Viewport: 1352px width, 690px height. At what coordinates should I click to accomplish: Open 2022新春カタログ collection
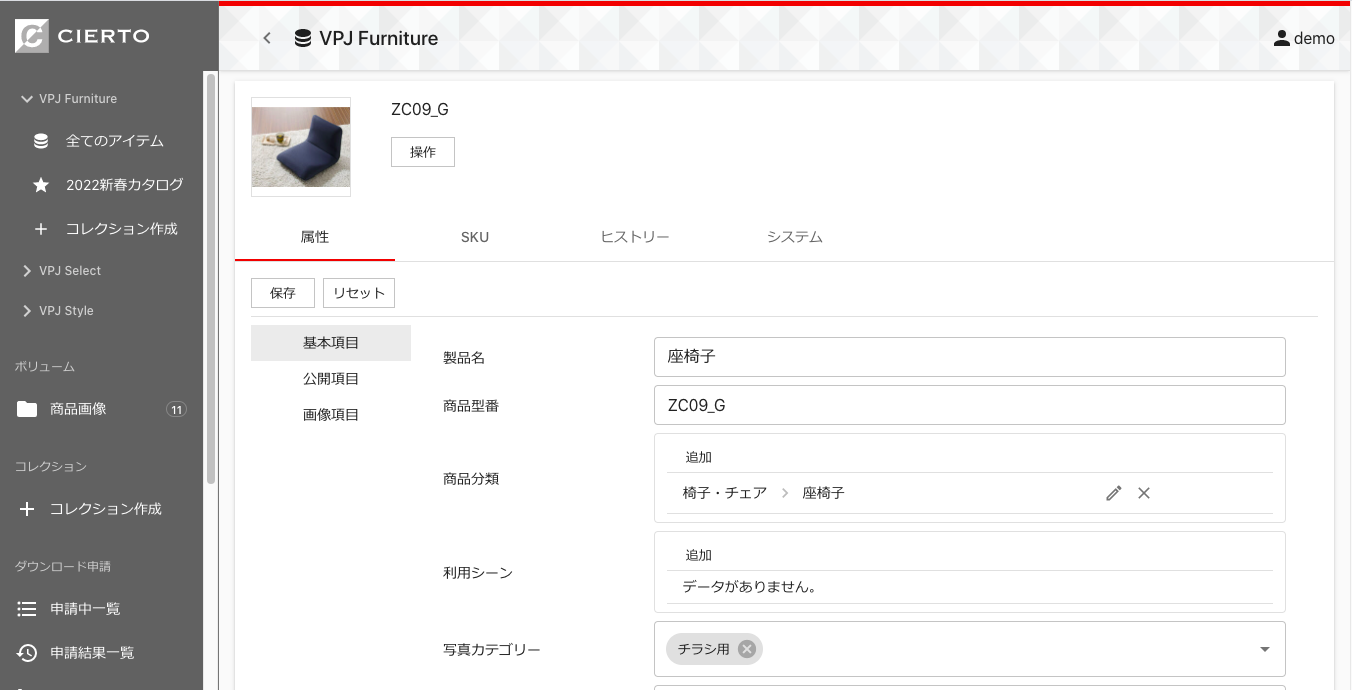(125, 185)
